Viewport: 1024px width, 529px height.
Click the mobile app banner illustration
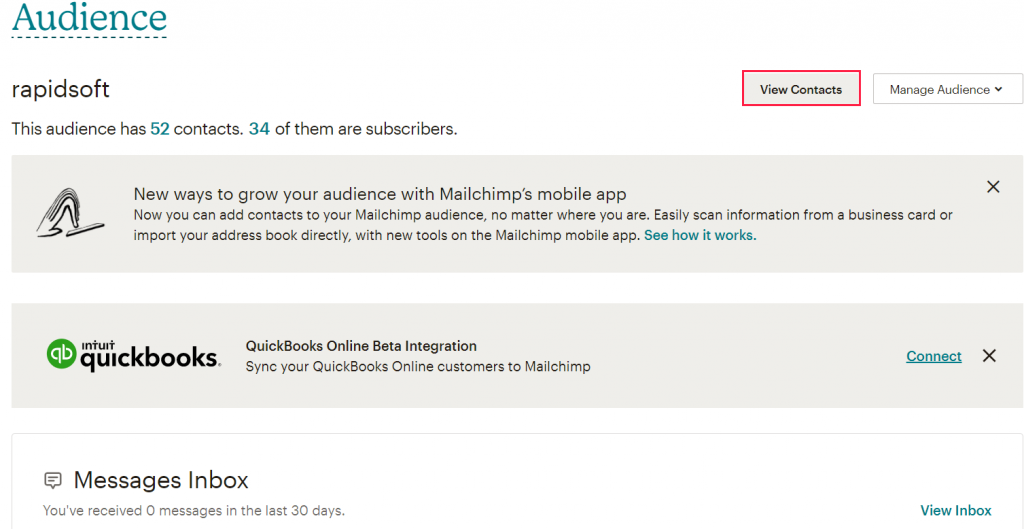pyautogui.click(x=70, y=212)
